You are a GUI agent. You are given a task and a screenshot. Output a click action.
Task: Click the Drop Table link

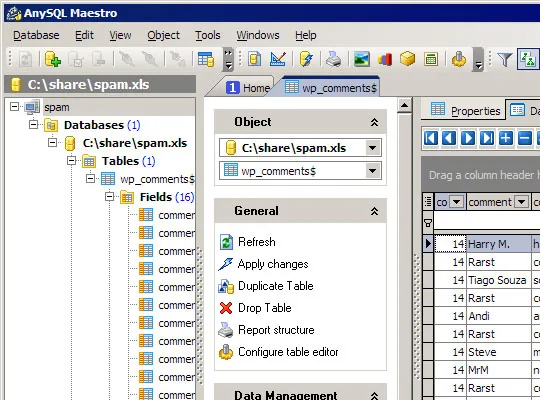click(x=264, y=308)
